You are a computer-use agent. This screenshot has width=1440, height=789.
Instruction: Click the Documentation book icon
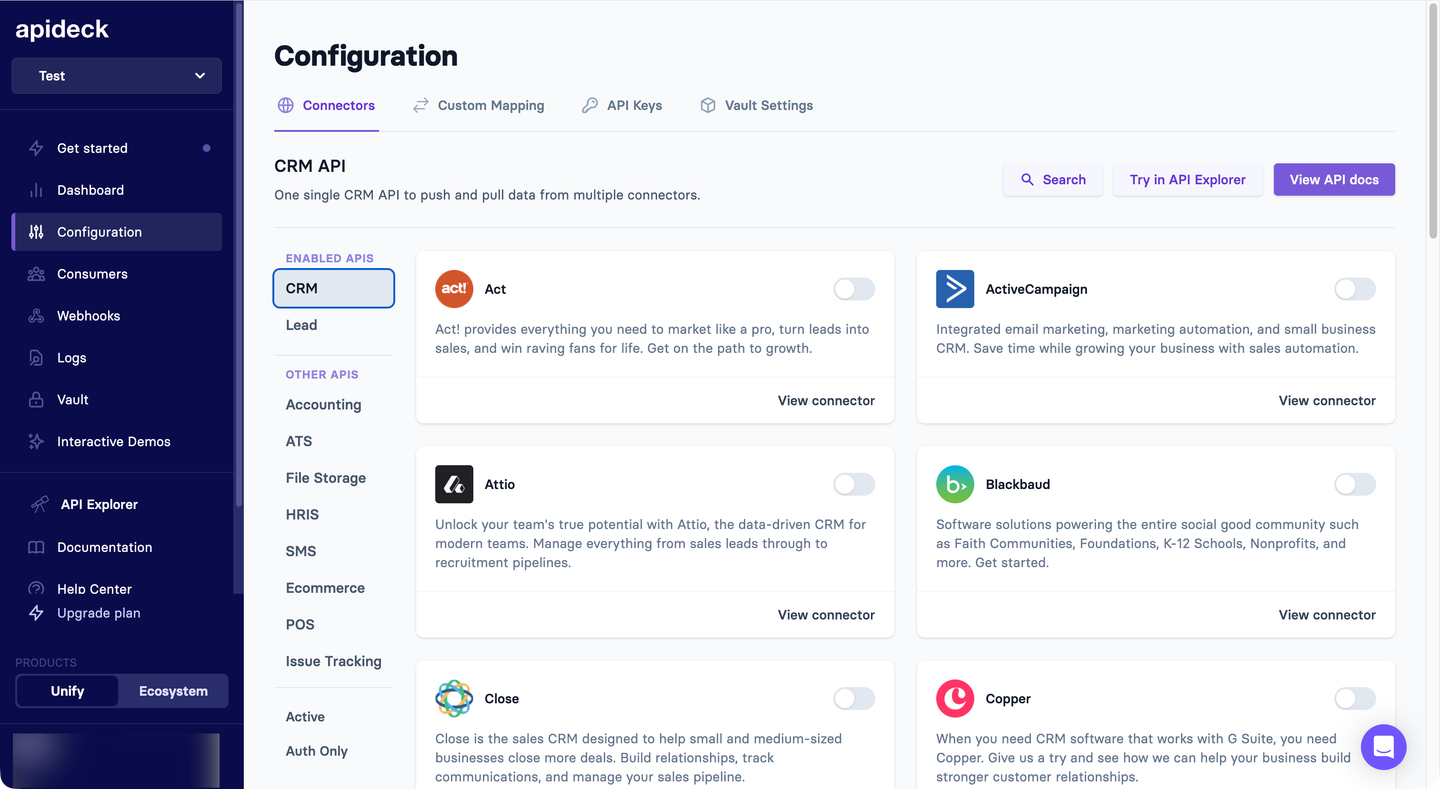tap(36, 548)
